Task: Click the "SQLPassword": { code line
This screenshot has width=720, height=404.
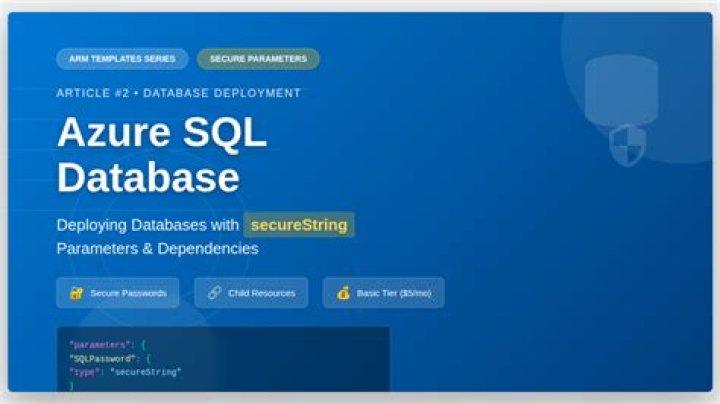Action: click(x=110, y=358)
